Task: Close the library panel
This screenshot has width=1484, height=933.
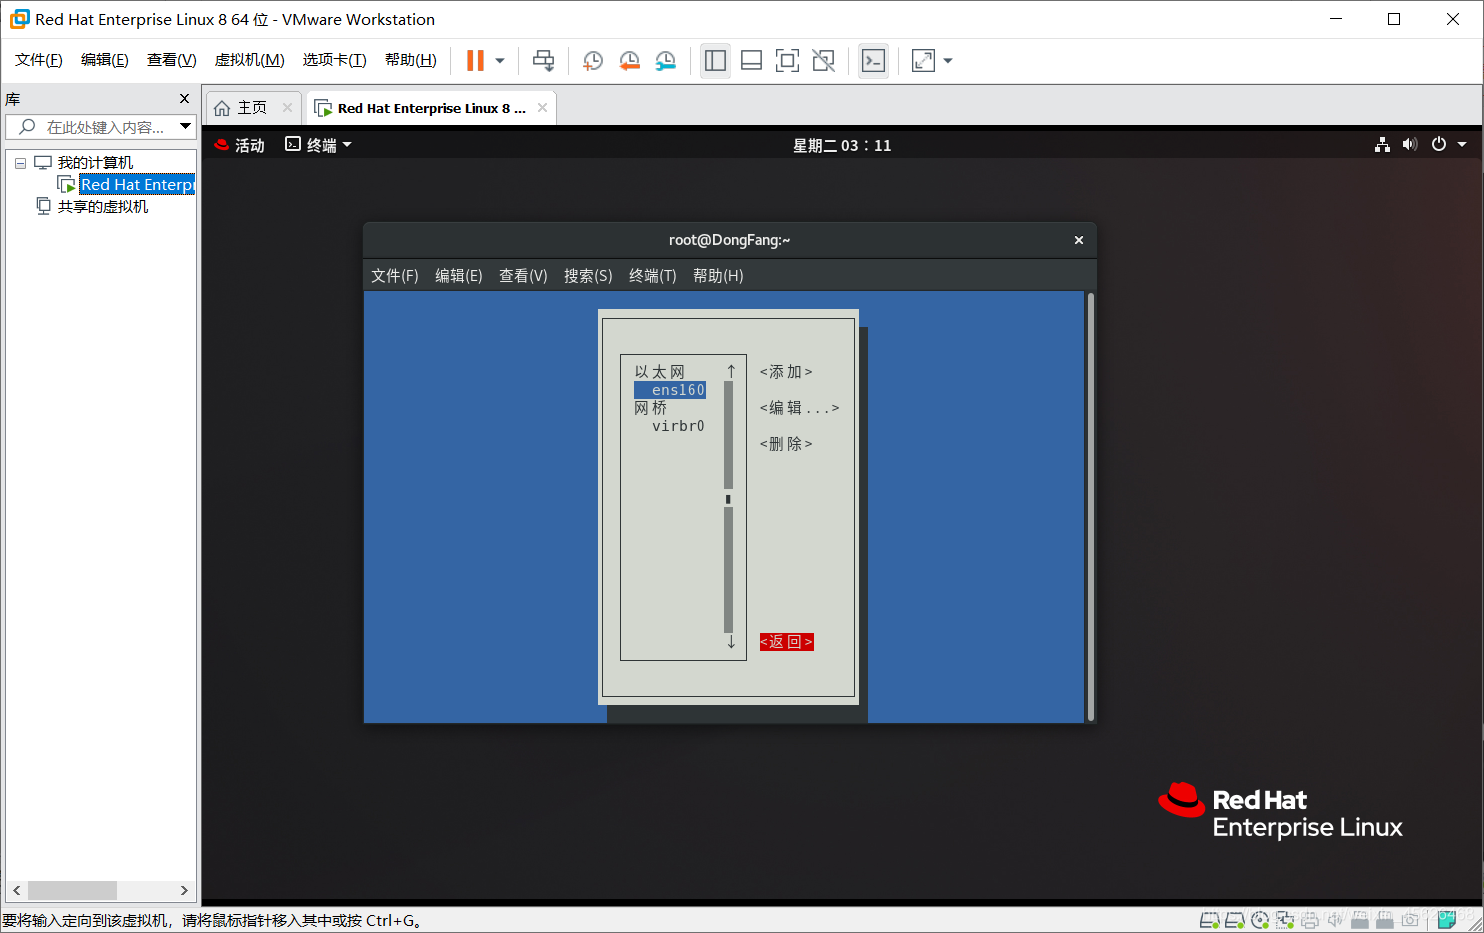Action: (184, 99)
